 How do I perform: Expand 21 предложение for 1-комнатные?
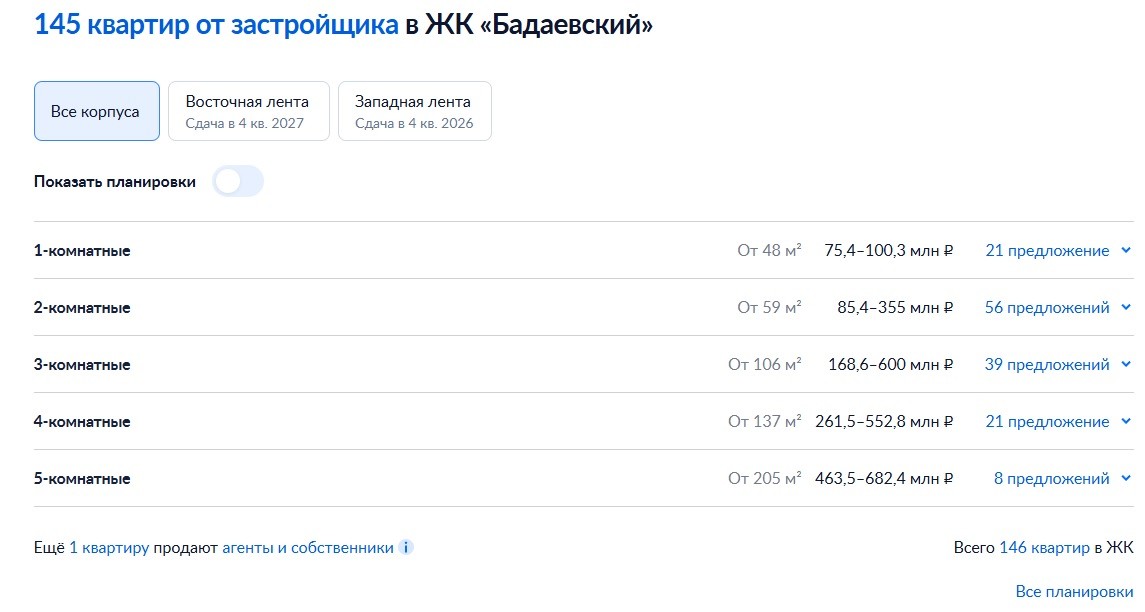point(1047,250)
